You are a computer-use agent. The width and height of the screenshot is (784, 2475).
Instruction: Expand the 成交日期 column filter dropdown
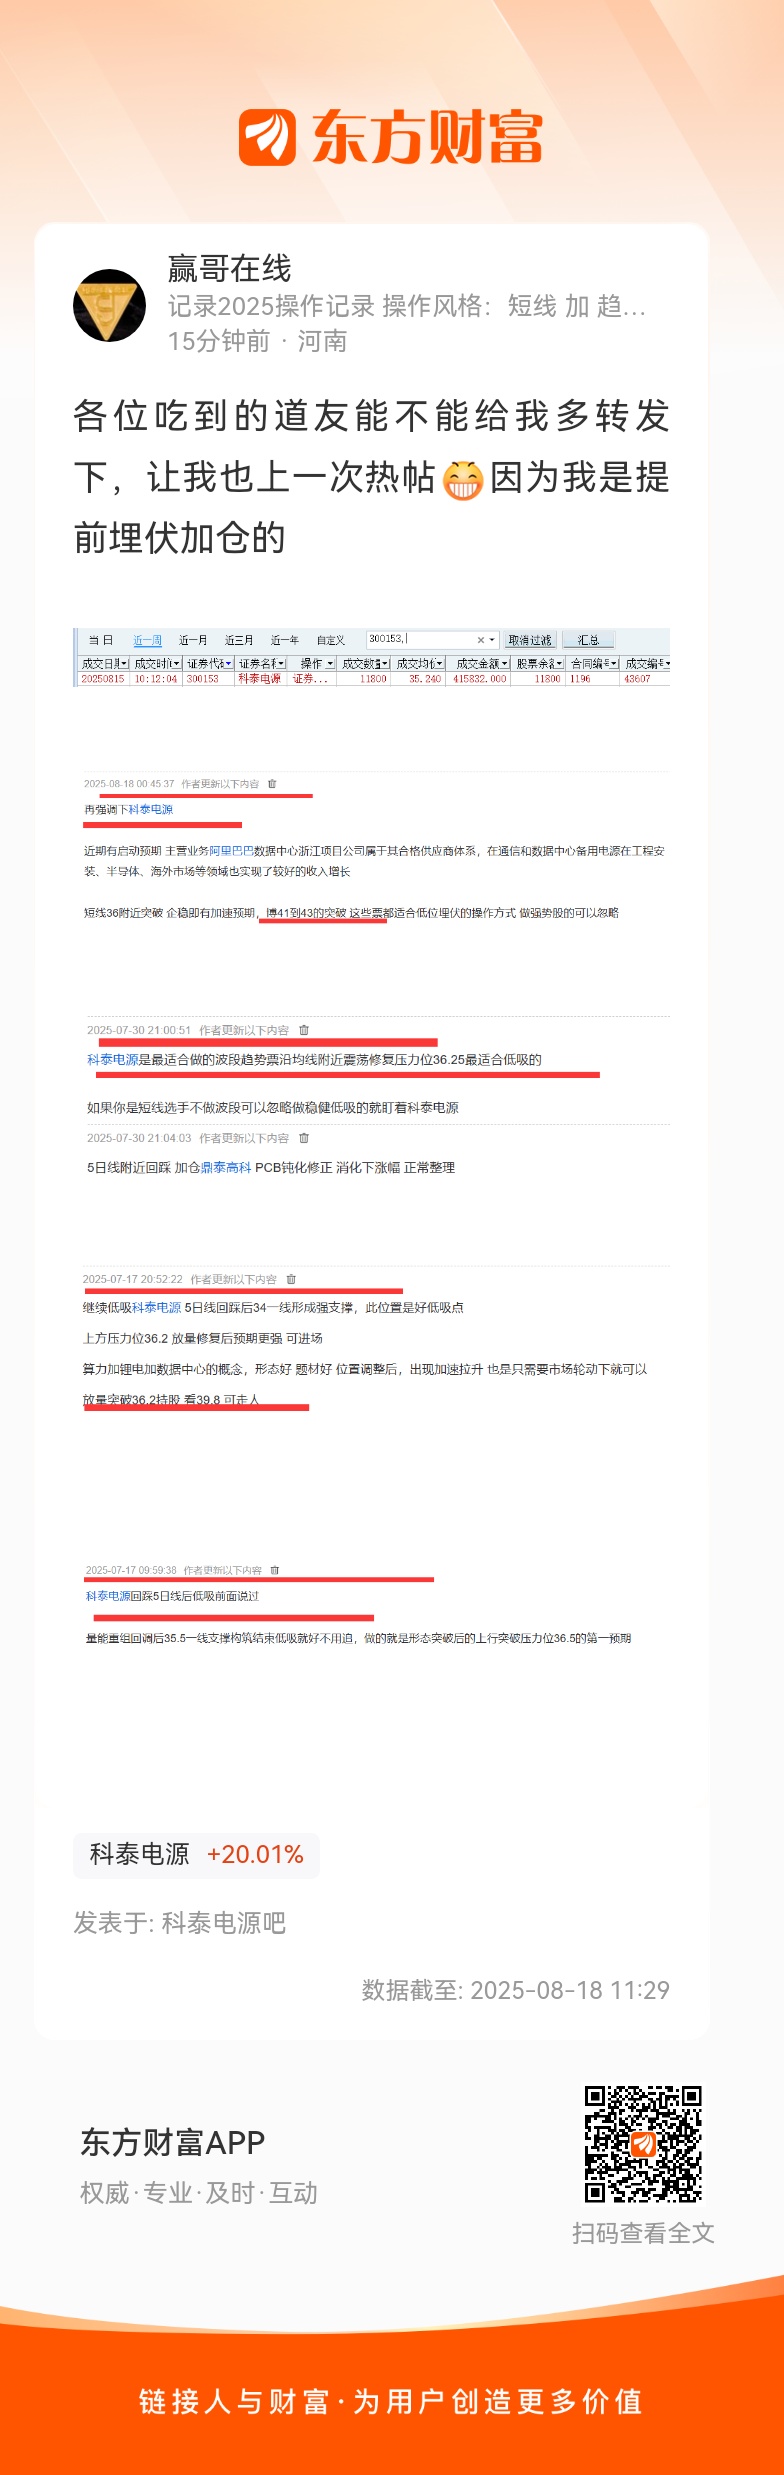124,663
